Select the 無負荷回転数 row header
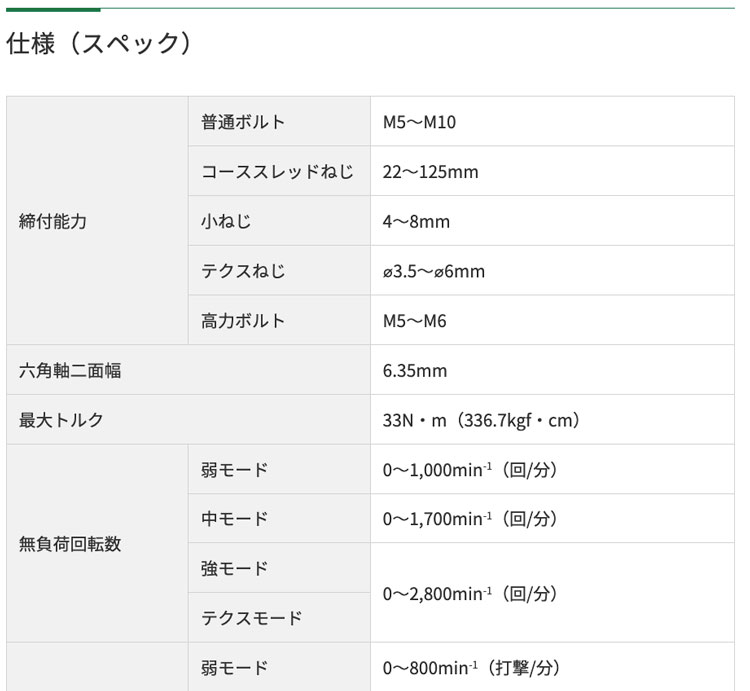The image size is (750, 691). [70, 544]
